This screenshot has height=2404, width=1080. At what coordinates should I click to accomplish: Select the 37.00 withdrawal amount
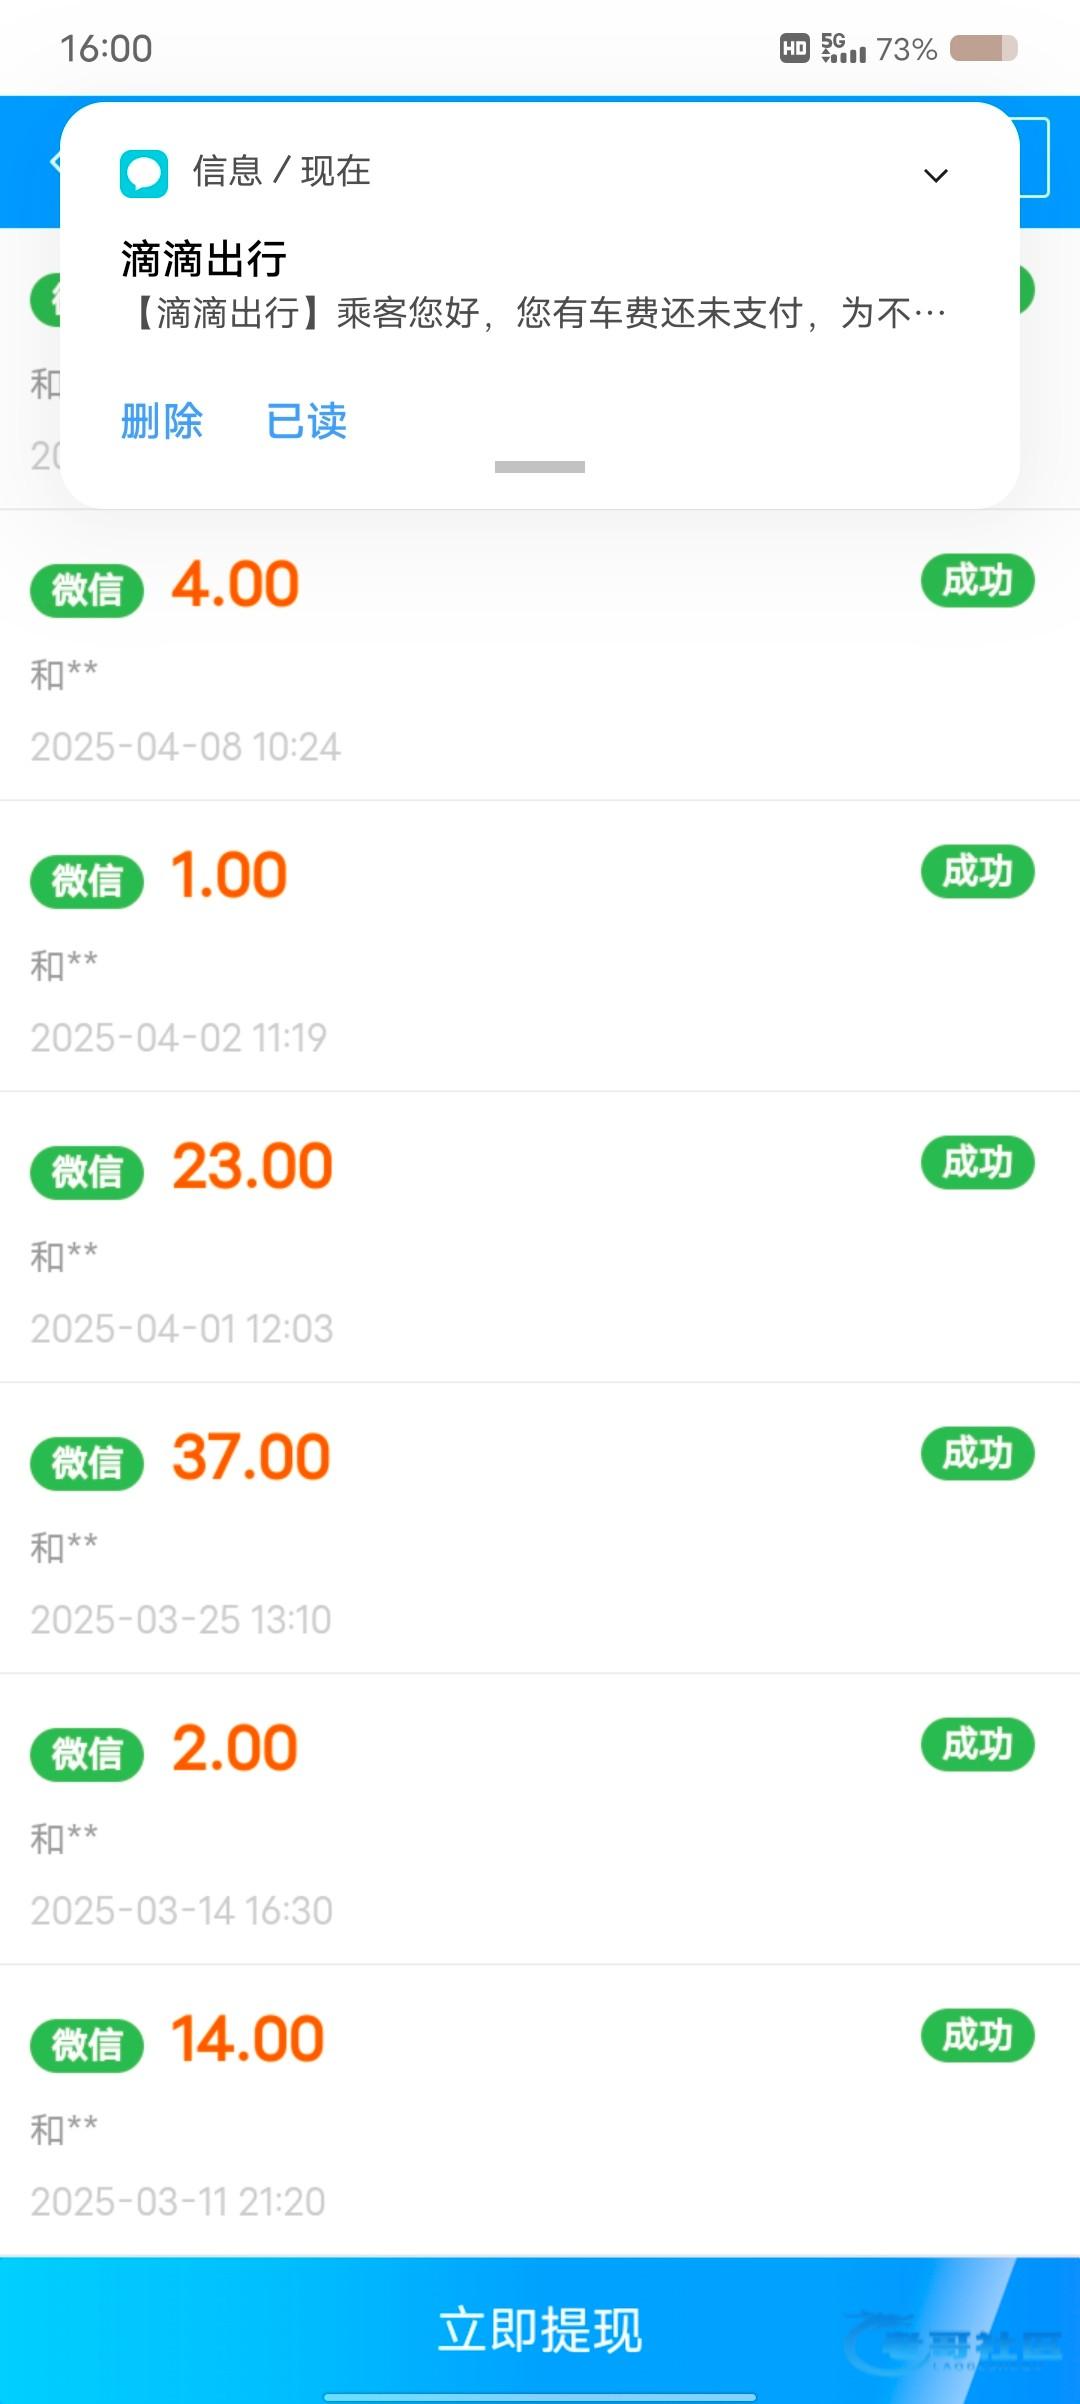(251, 1457)
